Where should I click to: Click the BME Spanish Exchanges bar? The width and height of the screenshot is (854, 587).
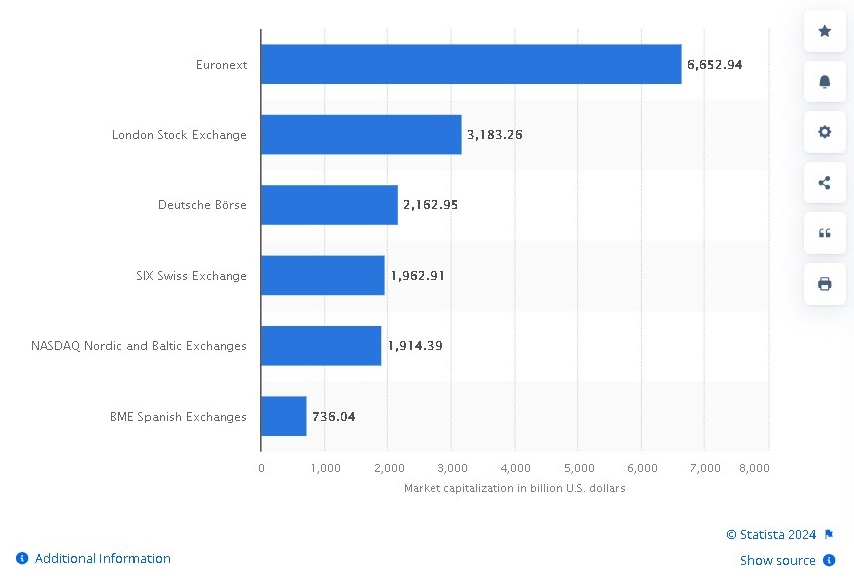283,416
